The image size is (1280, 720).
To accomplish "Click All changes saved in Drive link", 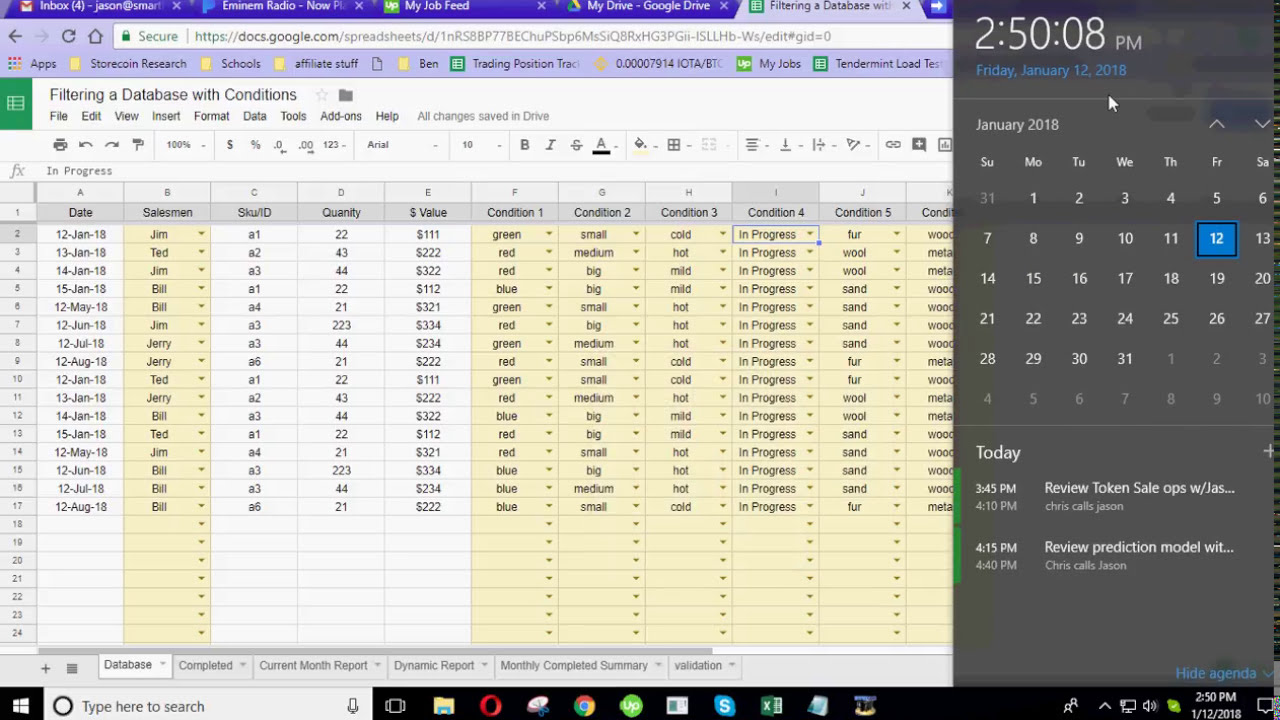I will tap(483, 116).
